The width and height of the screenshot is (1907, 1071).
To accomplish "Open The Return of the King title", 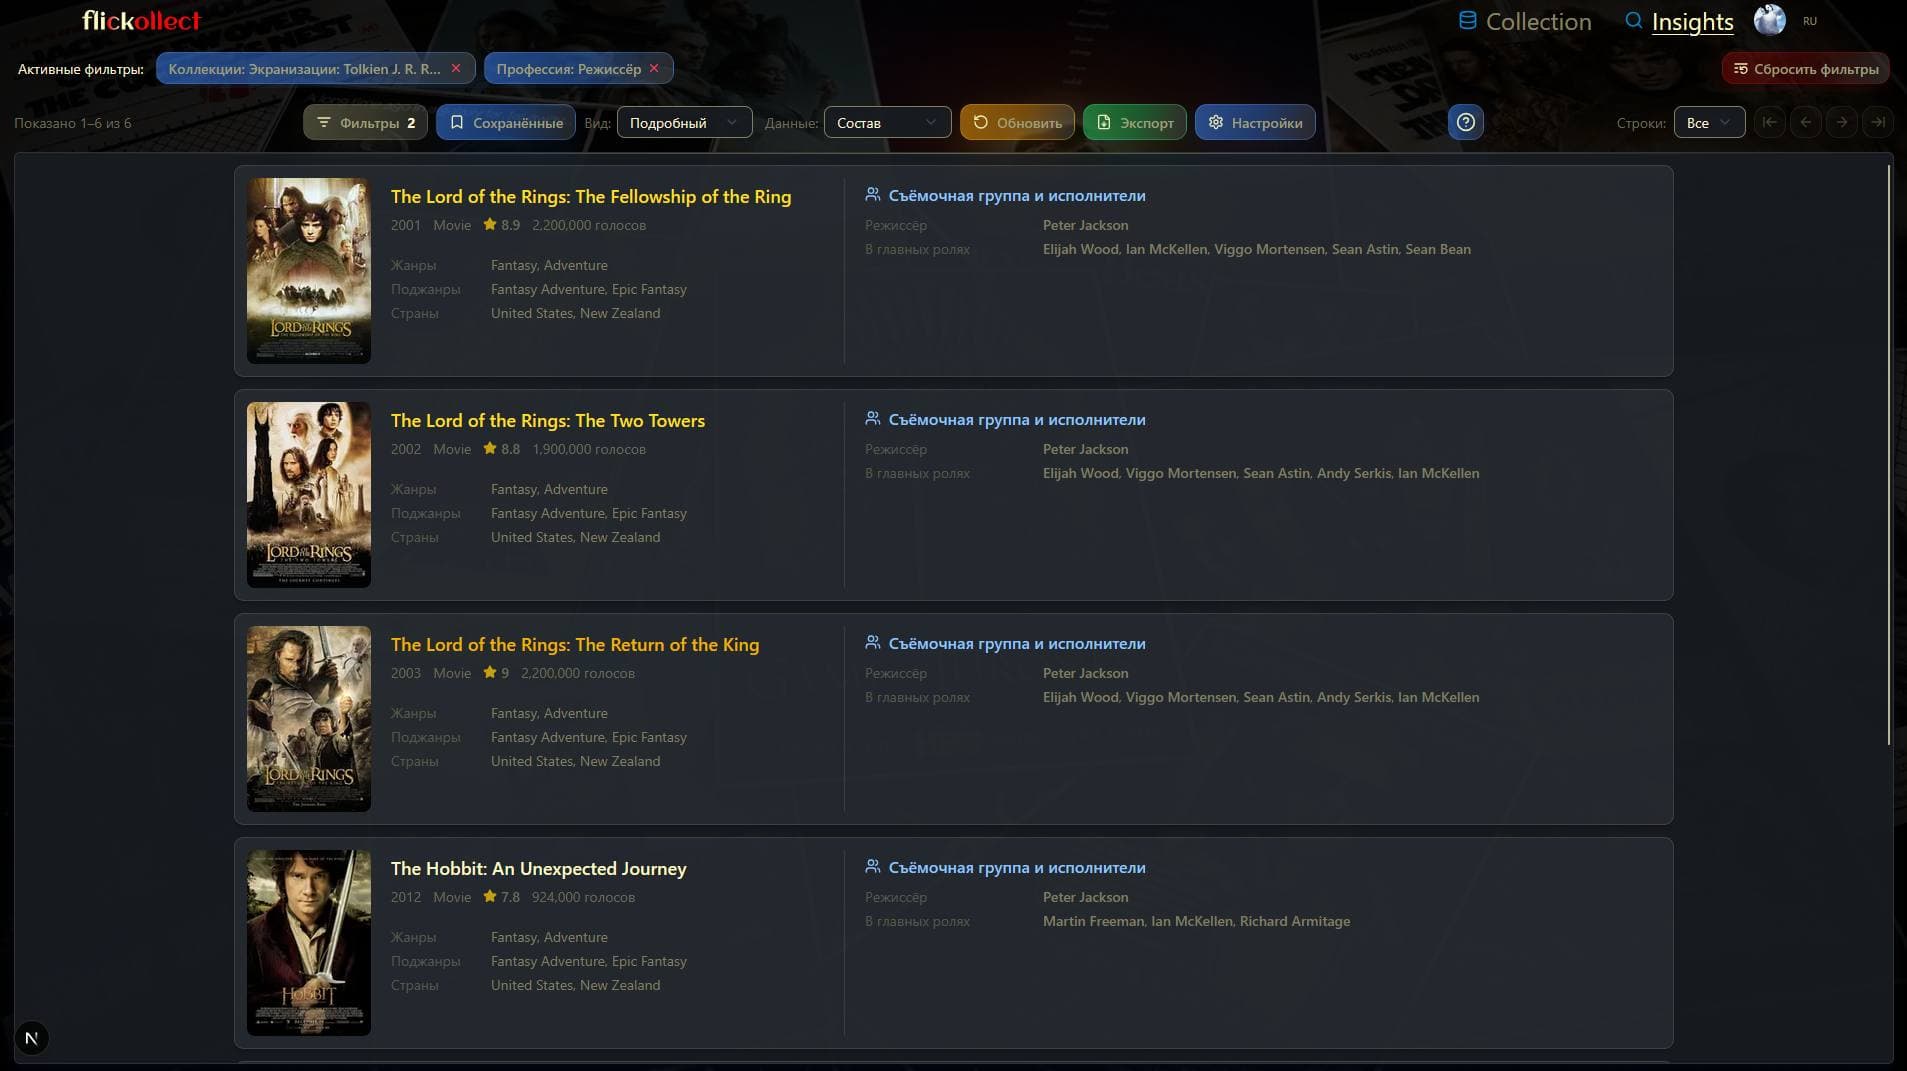I will [x=575, y=645].
